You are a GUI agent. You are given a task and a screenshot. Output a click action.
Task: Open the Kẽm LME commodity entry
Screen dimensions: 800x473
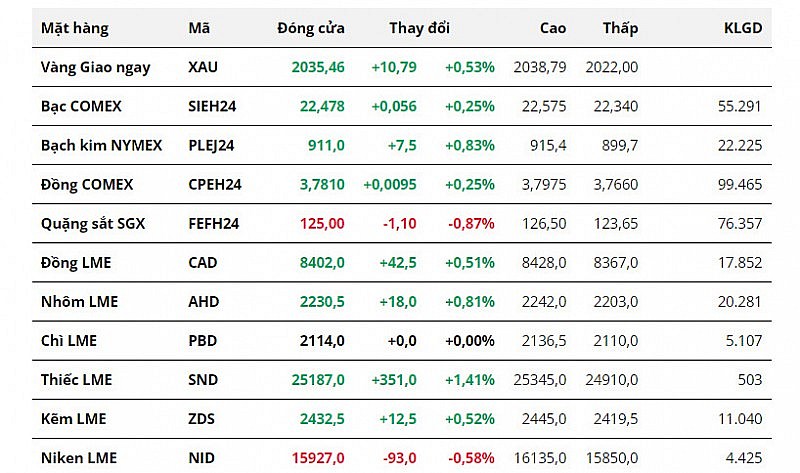click(73, 418)
